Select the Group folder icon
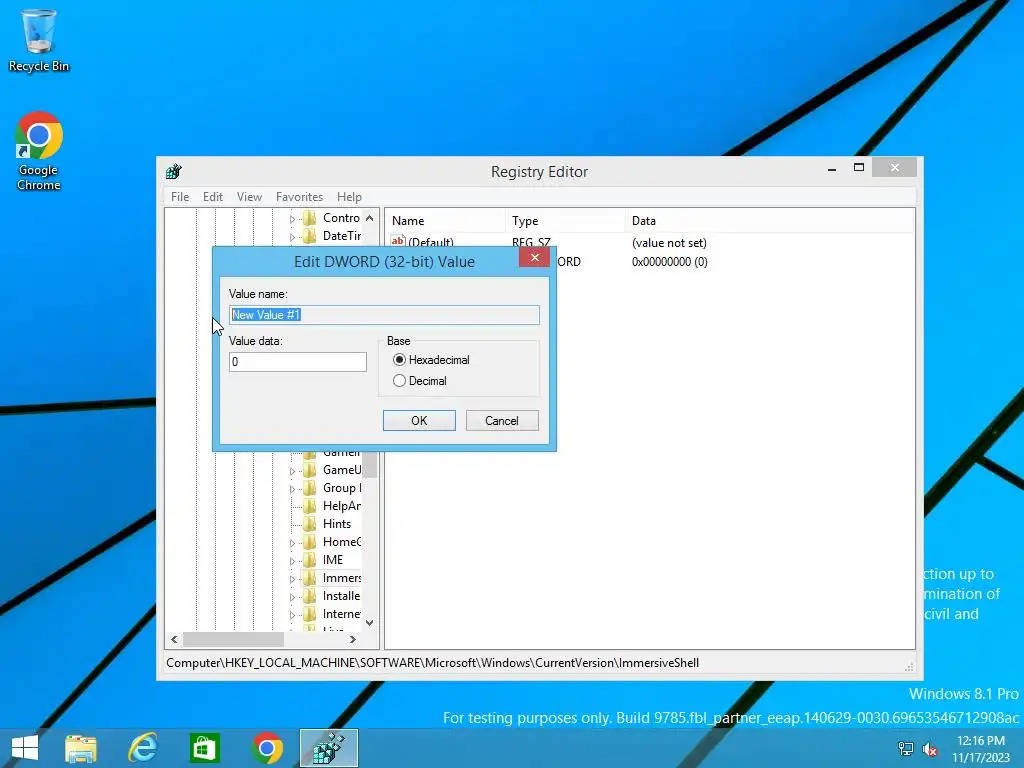Viewport: 1024px width, 768px height. coord(310,488)
